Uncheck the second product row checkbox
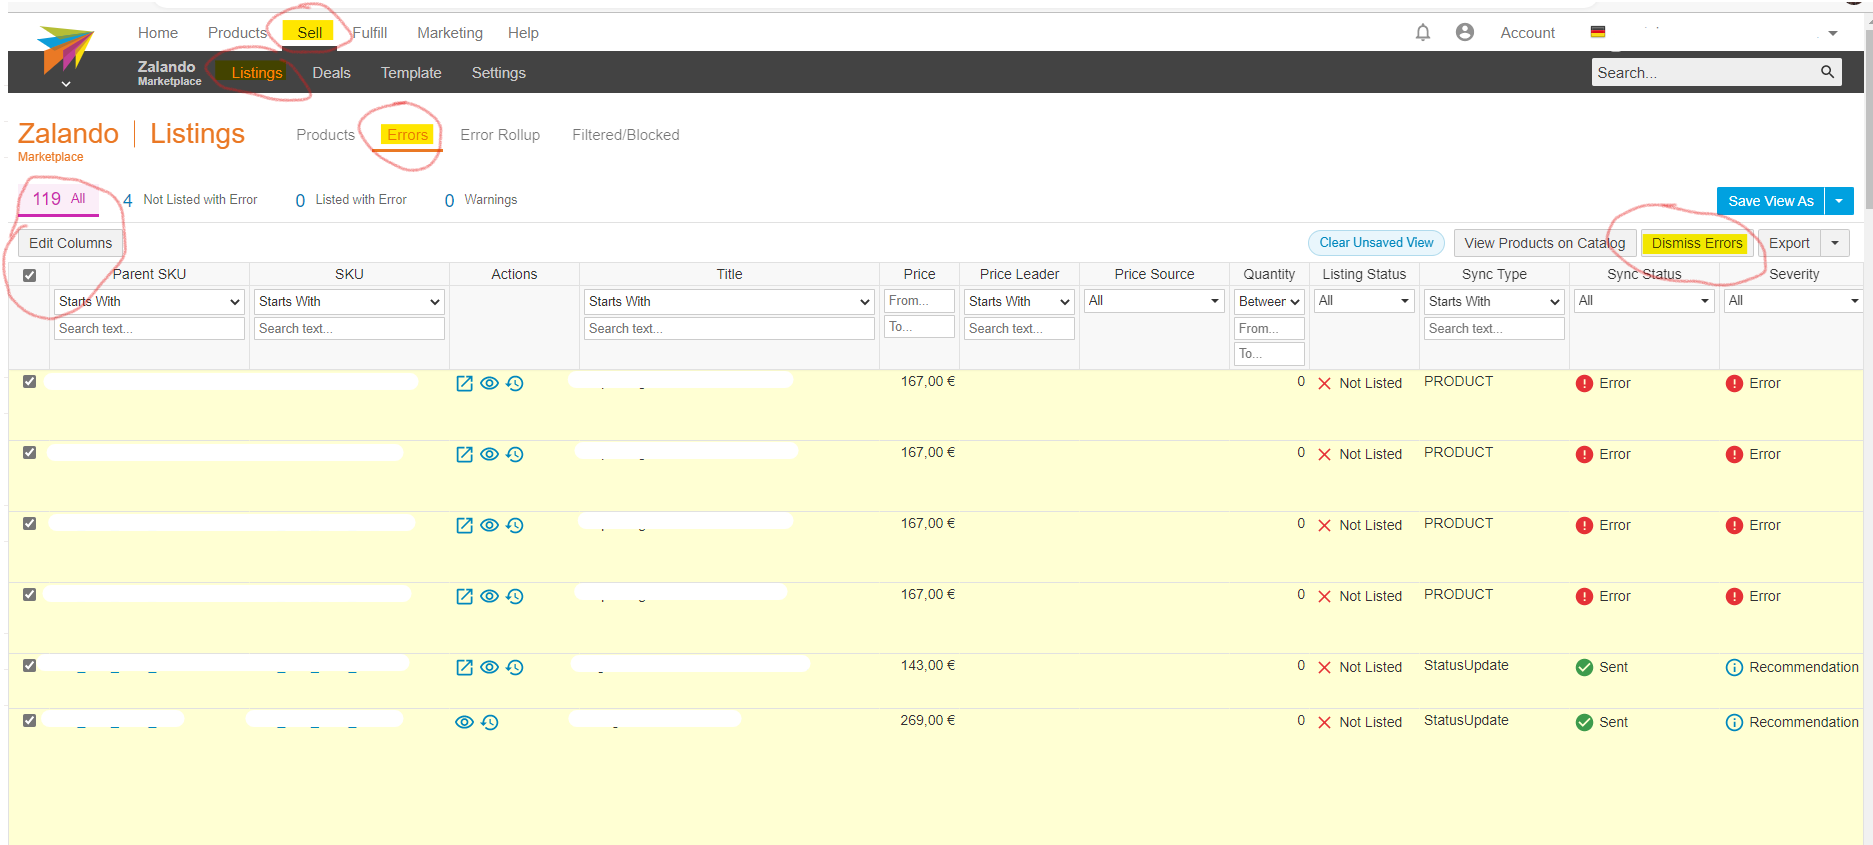This screenshot has height=845, width=1873. pos(29,452)
